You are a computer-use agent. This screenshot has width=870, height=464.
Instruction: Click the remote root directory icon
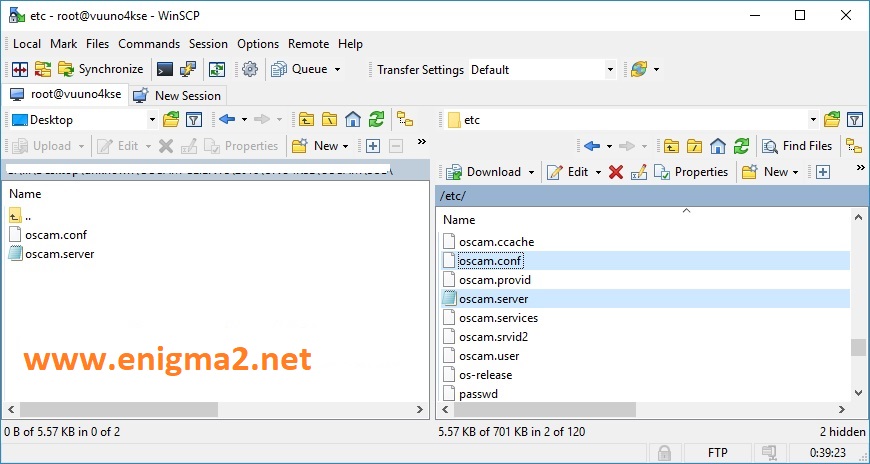pyautogui.click(x=694, y=146)
